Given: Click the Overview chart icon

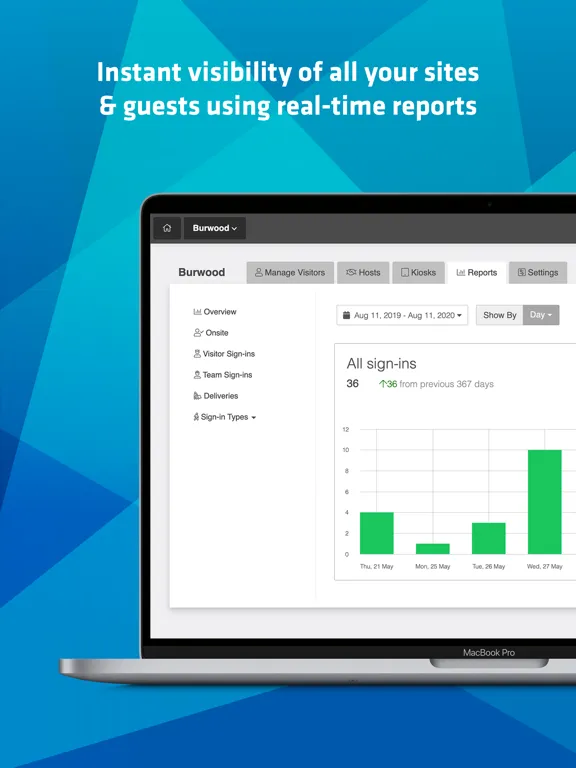Looking at the screenshot, I should click(197, 312).
